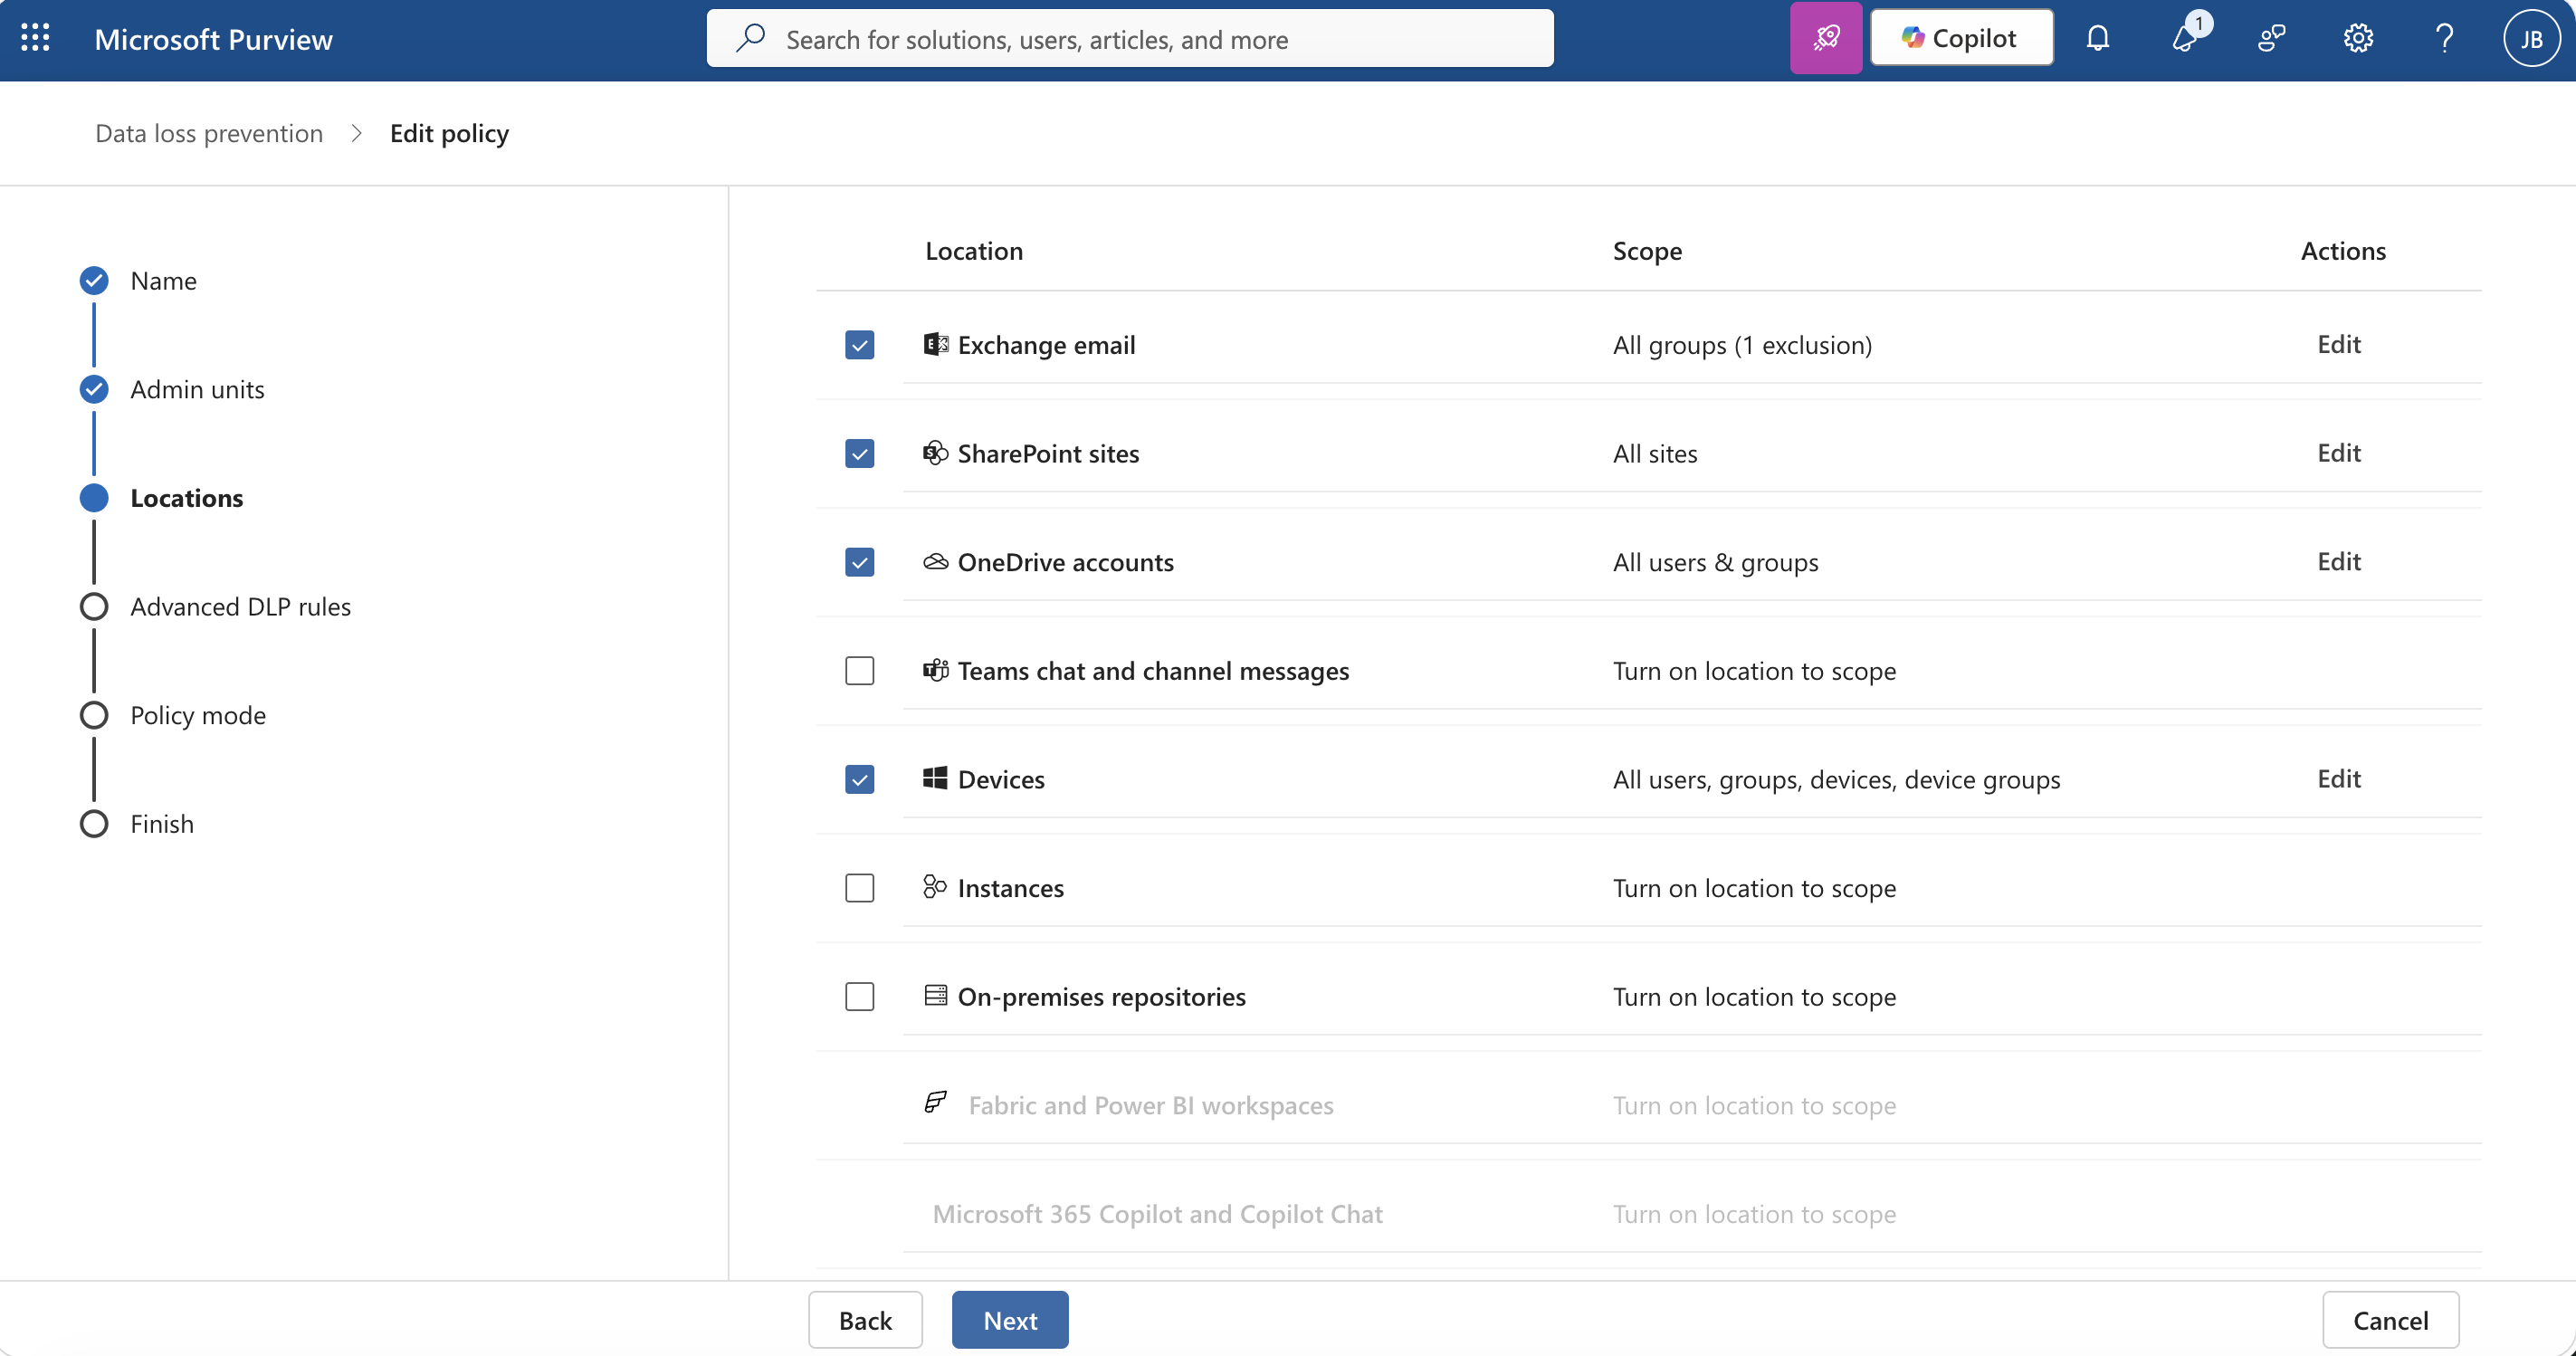This screenshot has width=2576, height=1356.
Task: Click the Back button
Action: [865, 1320]
